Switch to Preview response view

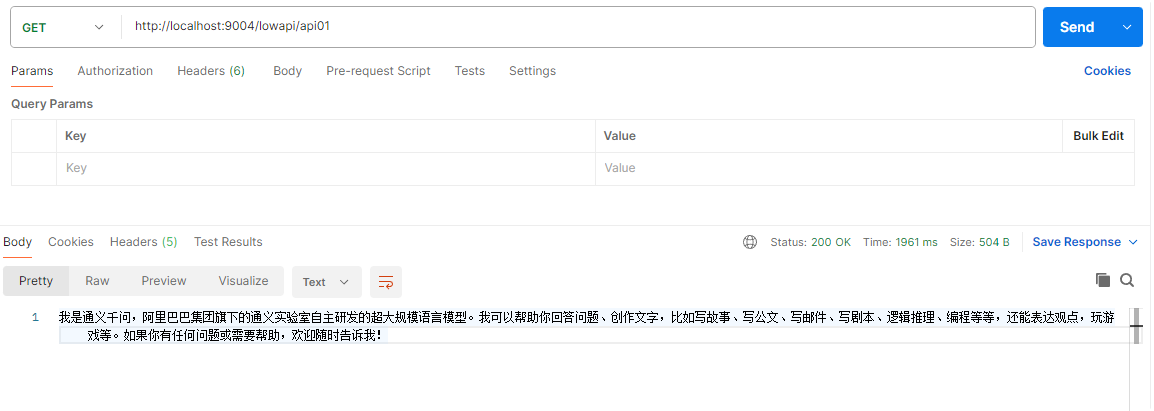[x=164, y=281]
